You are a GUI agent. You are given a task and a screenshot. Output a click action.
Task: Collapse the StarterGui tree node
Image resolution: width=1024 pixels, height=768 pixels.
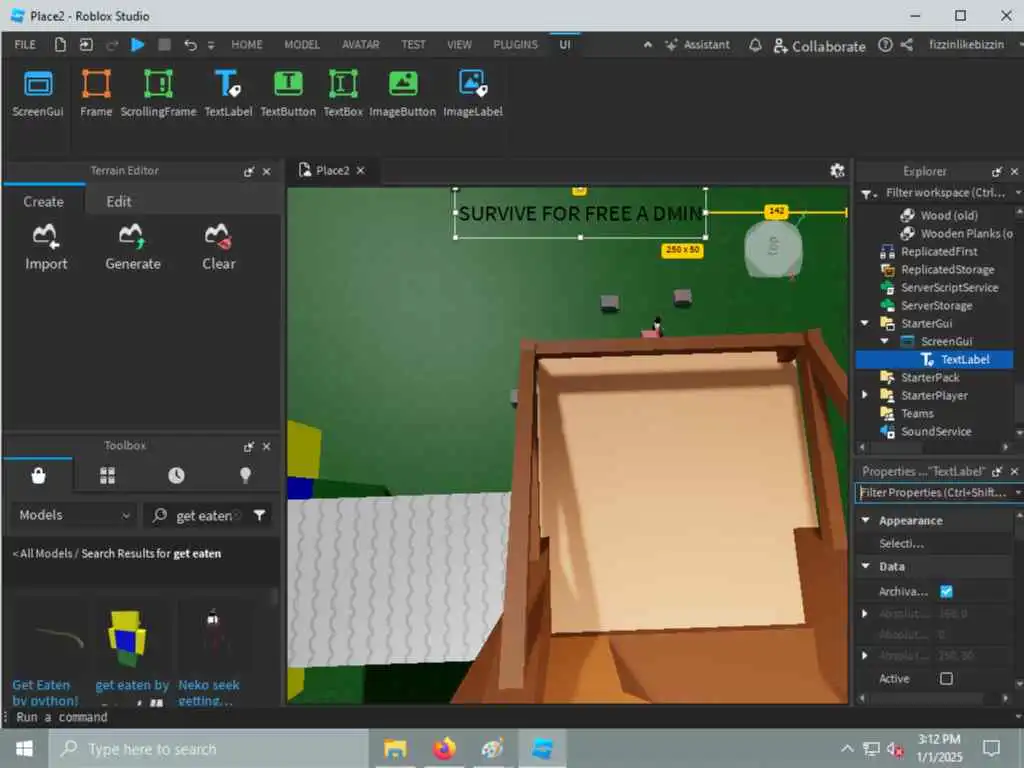pos(865,323)
